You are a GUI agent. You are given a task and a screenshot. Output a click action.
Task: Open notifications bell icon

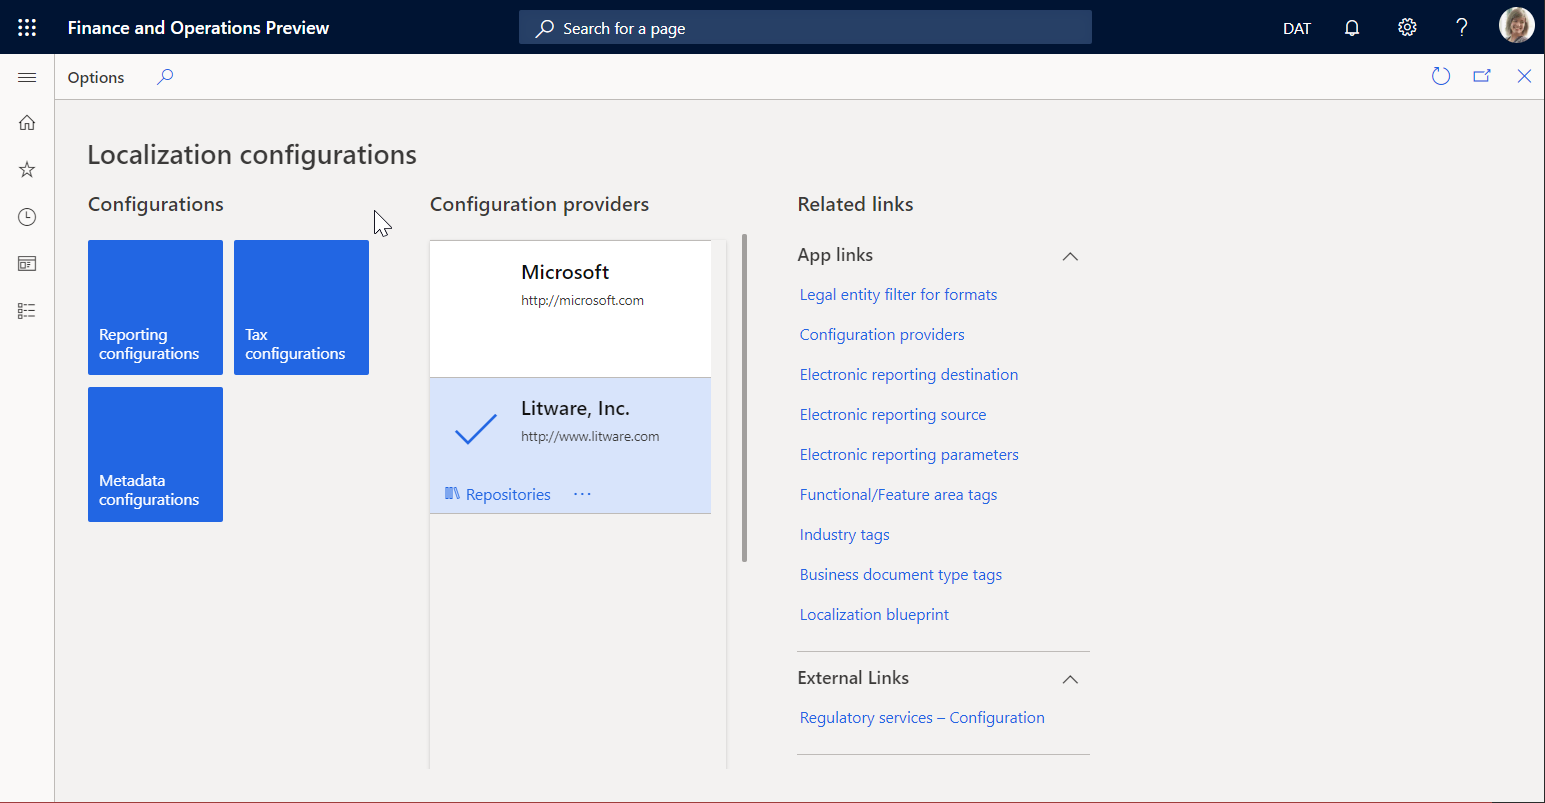tap(1352, 28)
